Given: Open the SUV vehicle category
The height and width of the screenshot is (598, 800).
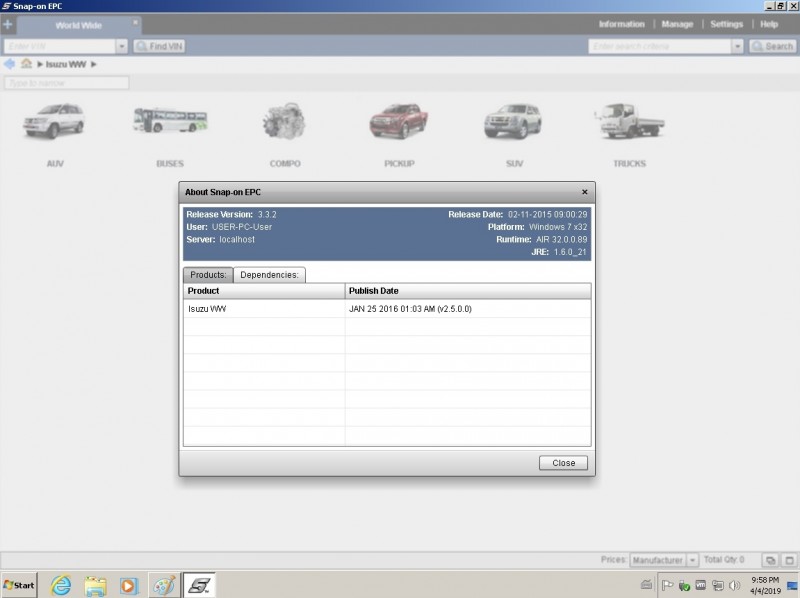Looking at the screenshot, I should (x=513, y=123).
